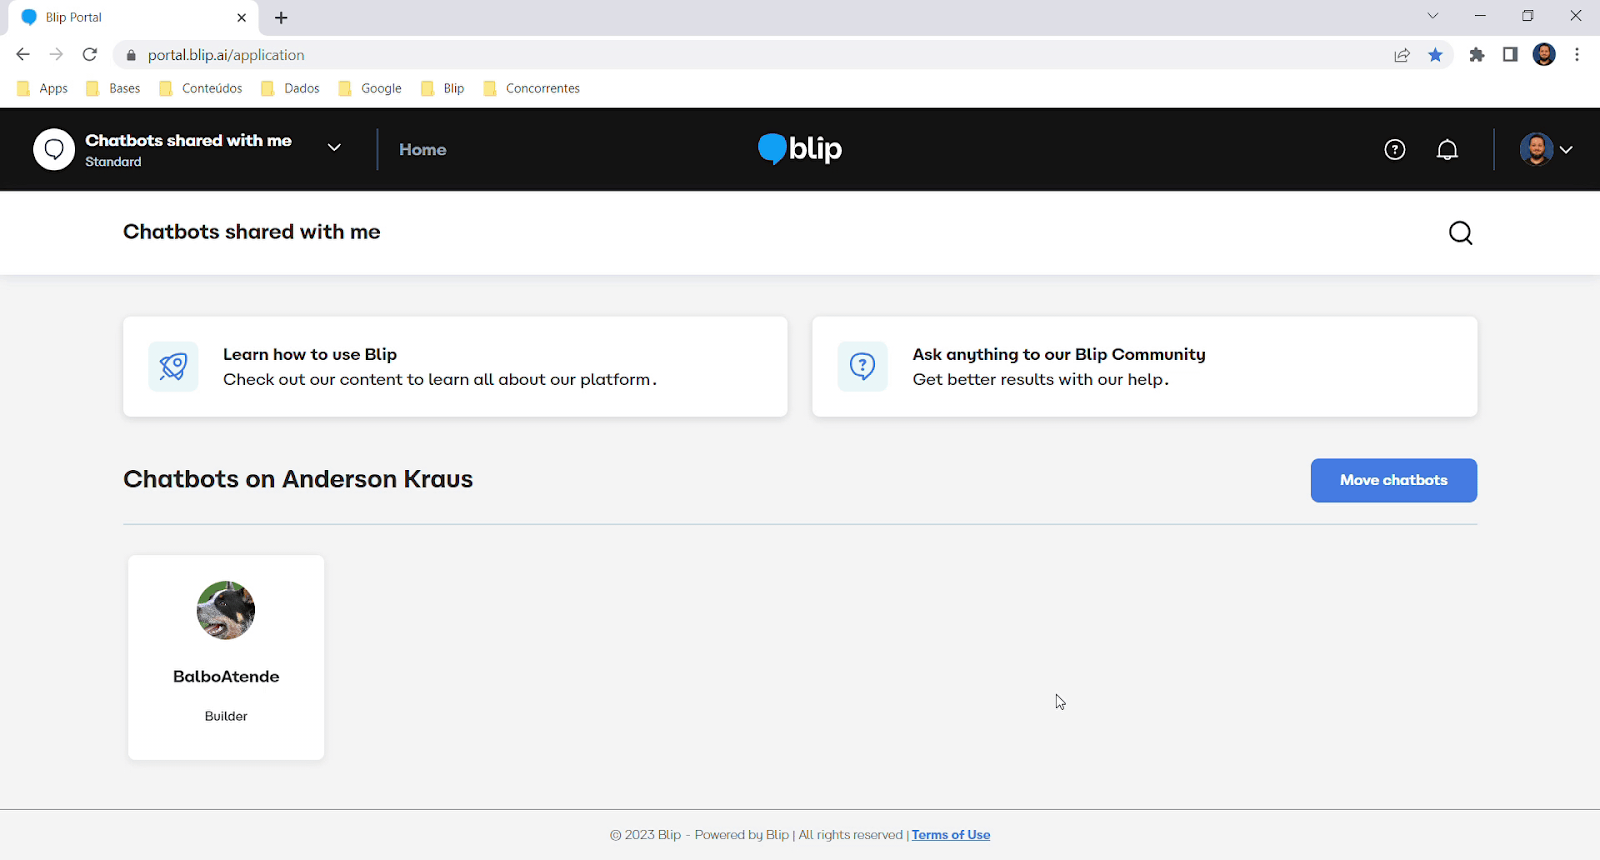Reload the page with refresh button
Image resolution: width=1600 pixels, height=860 pixels.
pyautogui.click(x=90, y=55)
